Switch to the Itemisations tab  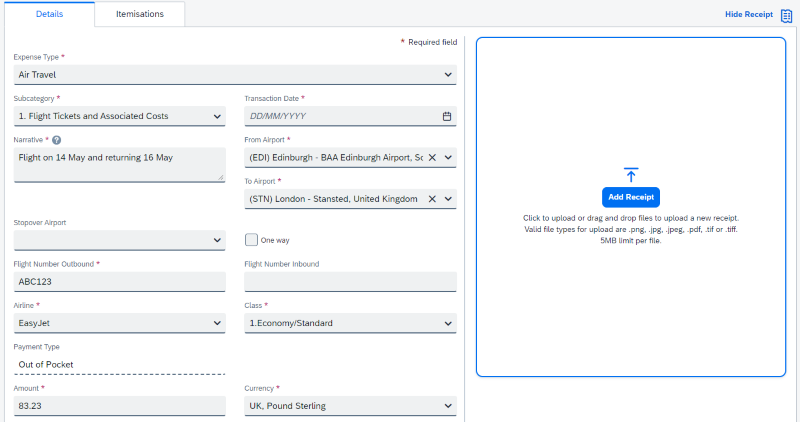pos(140,15)
